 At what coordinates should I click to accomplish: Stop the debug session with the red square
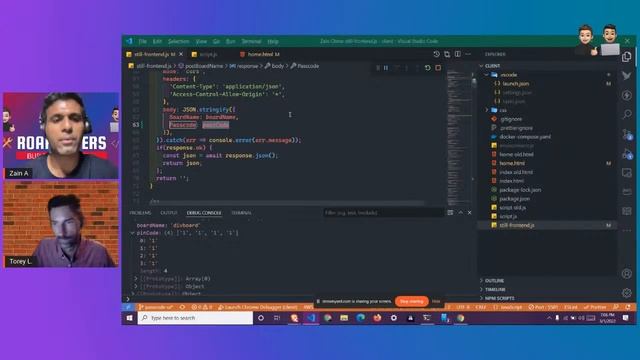pyautogui.click(x=438, y=68)
